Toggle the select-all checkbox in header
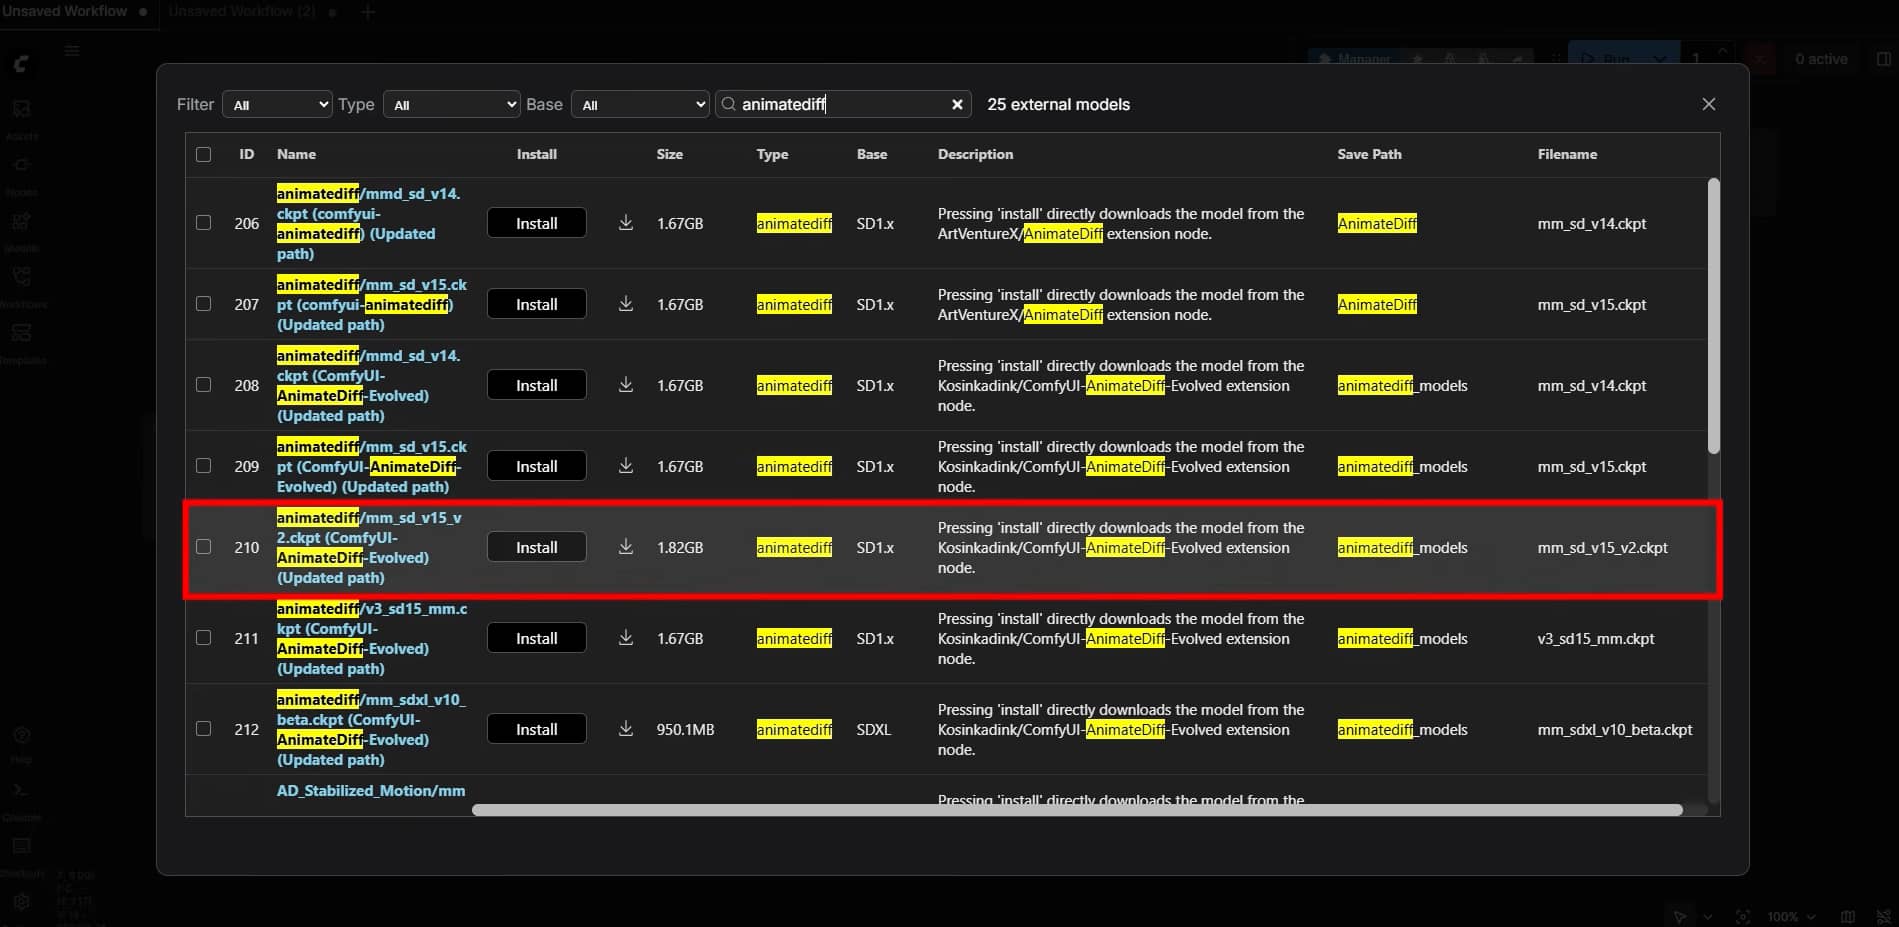Viewport: 1899px width, 927px height. [x=204, y=154]
